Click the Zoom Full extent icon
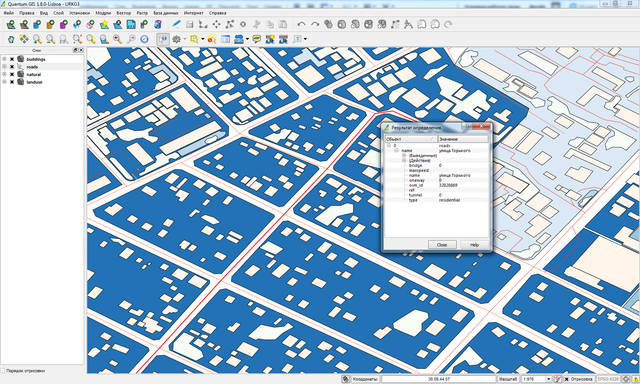This screenshot has width=640, height=384. click(77, 39)
